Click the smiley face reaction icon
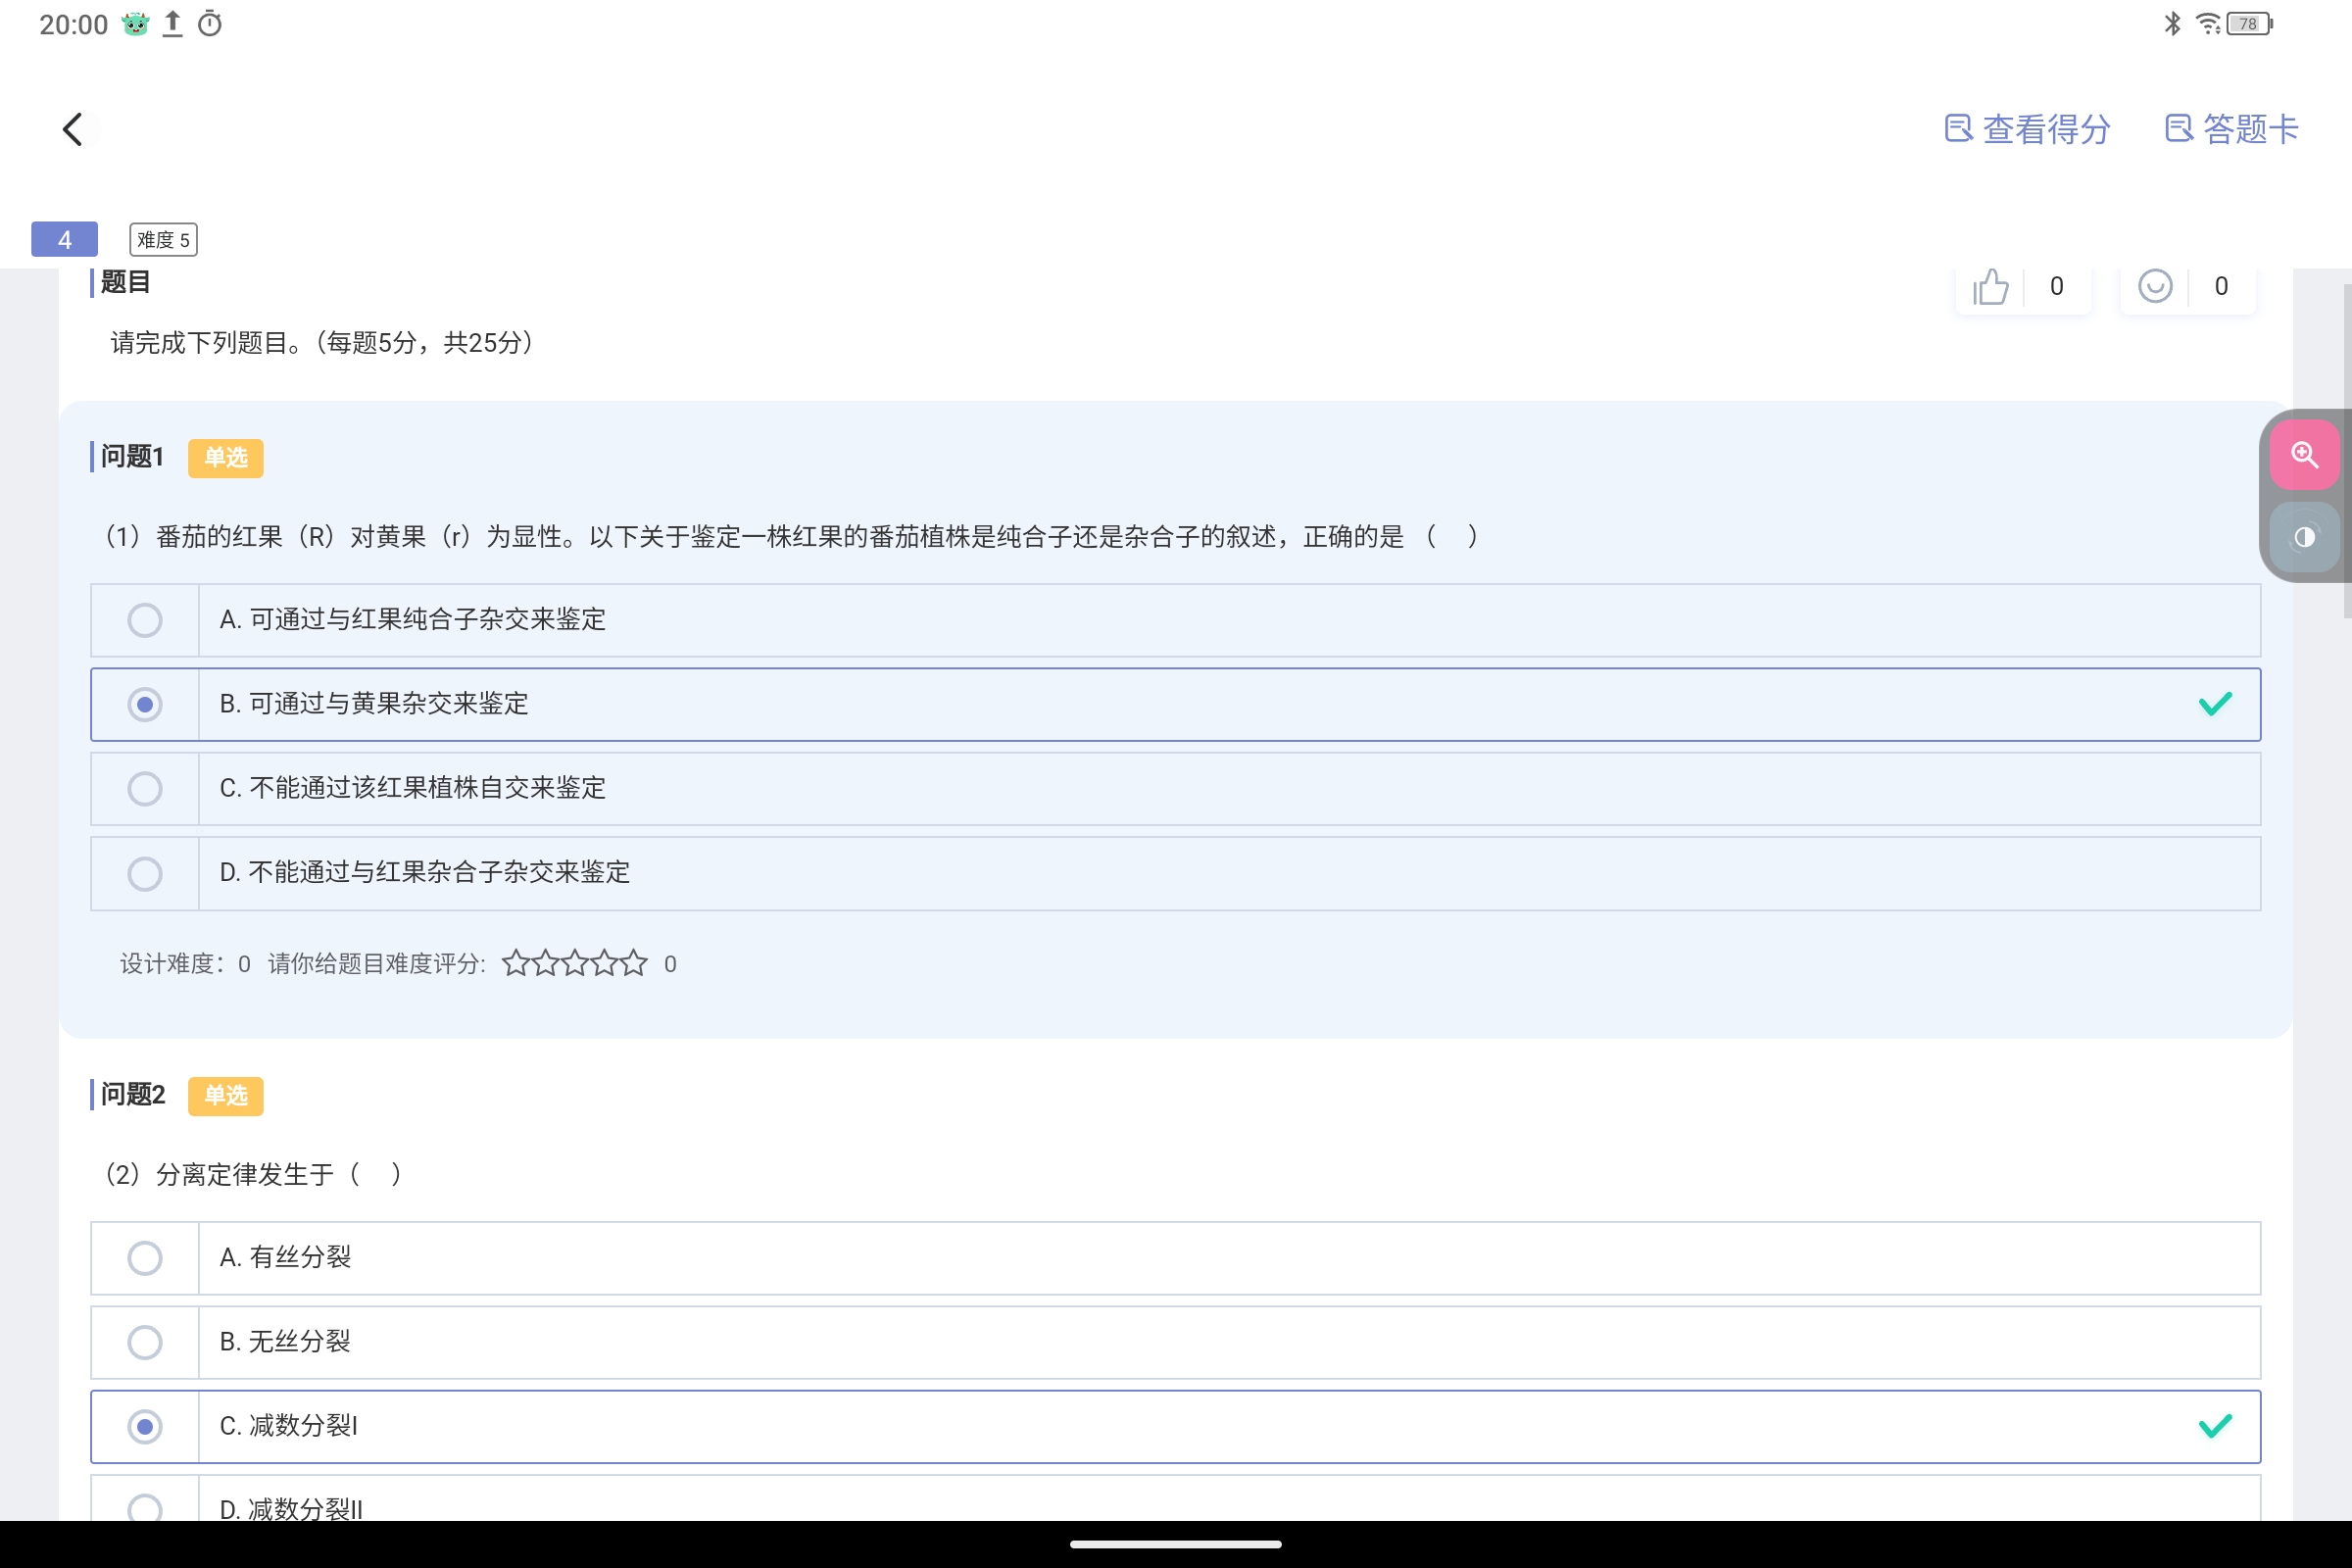The image size is (2352, 1568). point(2154,287)
